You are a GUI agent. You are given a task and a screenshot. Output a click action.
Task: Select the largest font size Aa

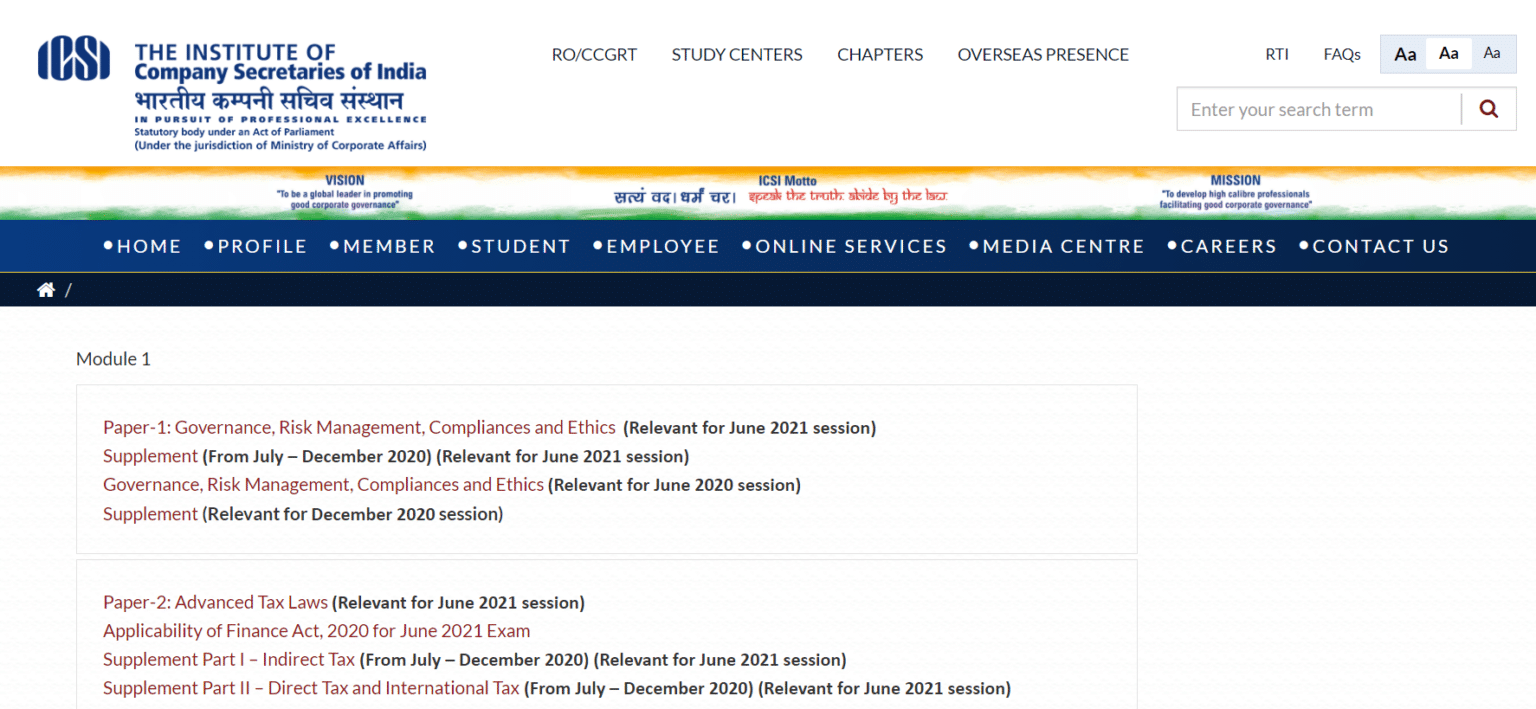pyautogui.click(x=1405, y=54)
